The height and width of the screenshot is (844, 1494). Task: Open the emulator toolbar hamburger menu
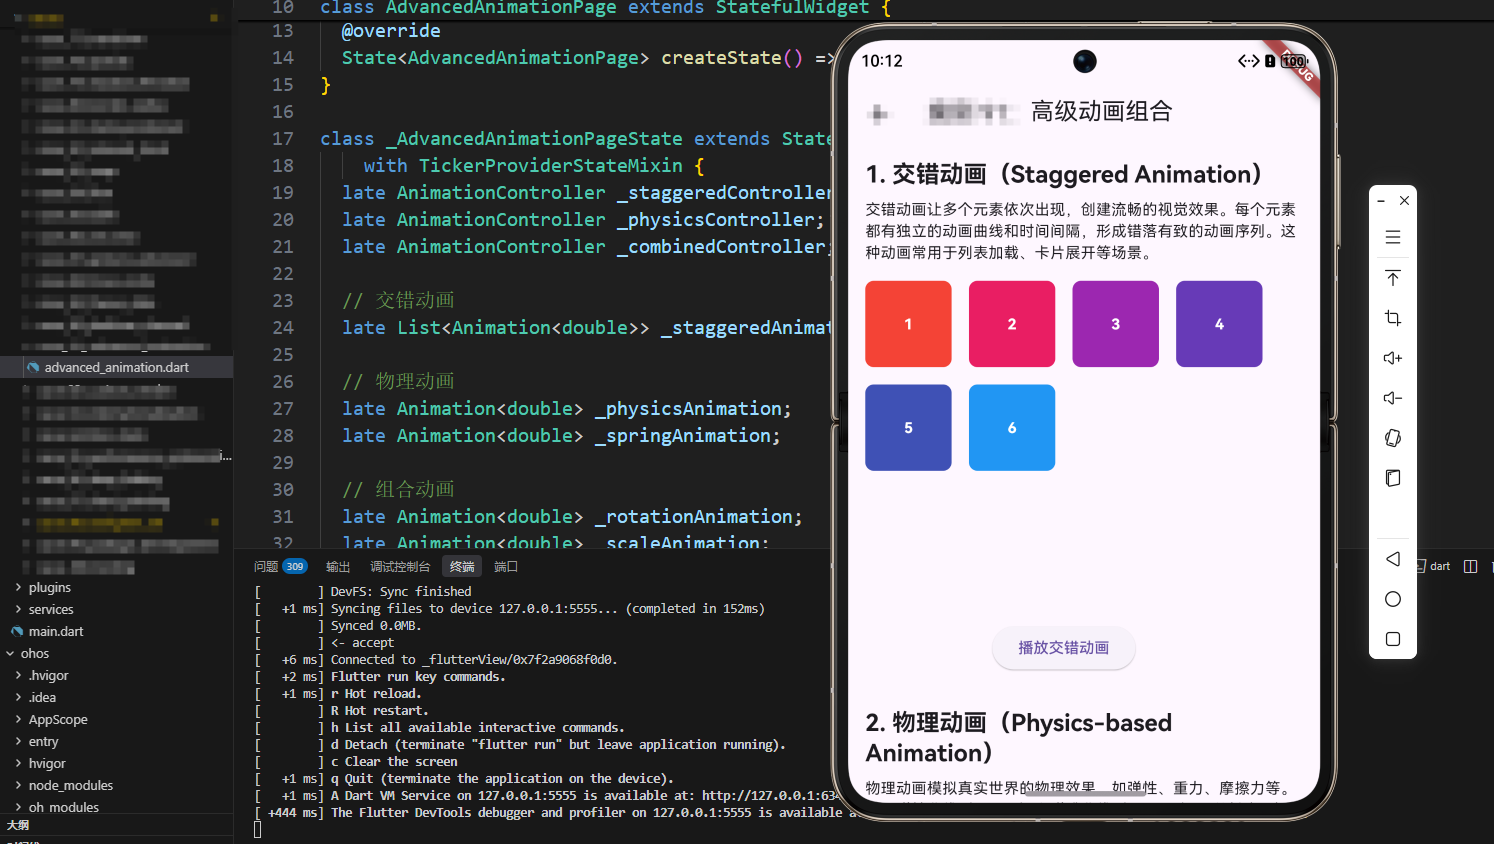coord(1393,238)
